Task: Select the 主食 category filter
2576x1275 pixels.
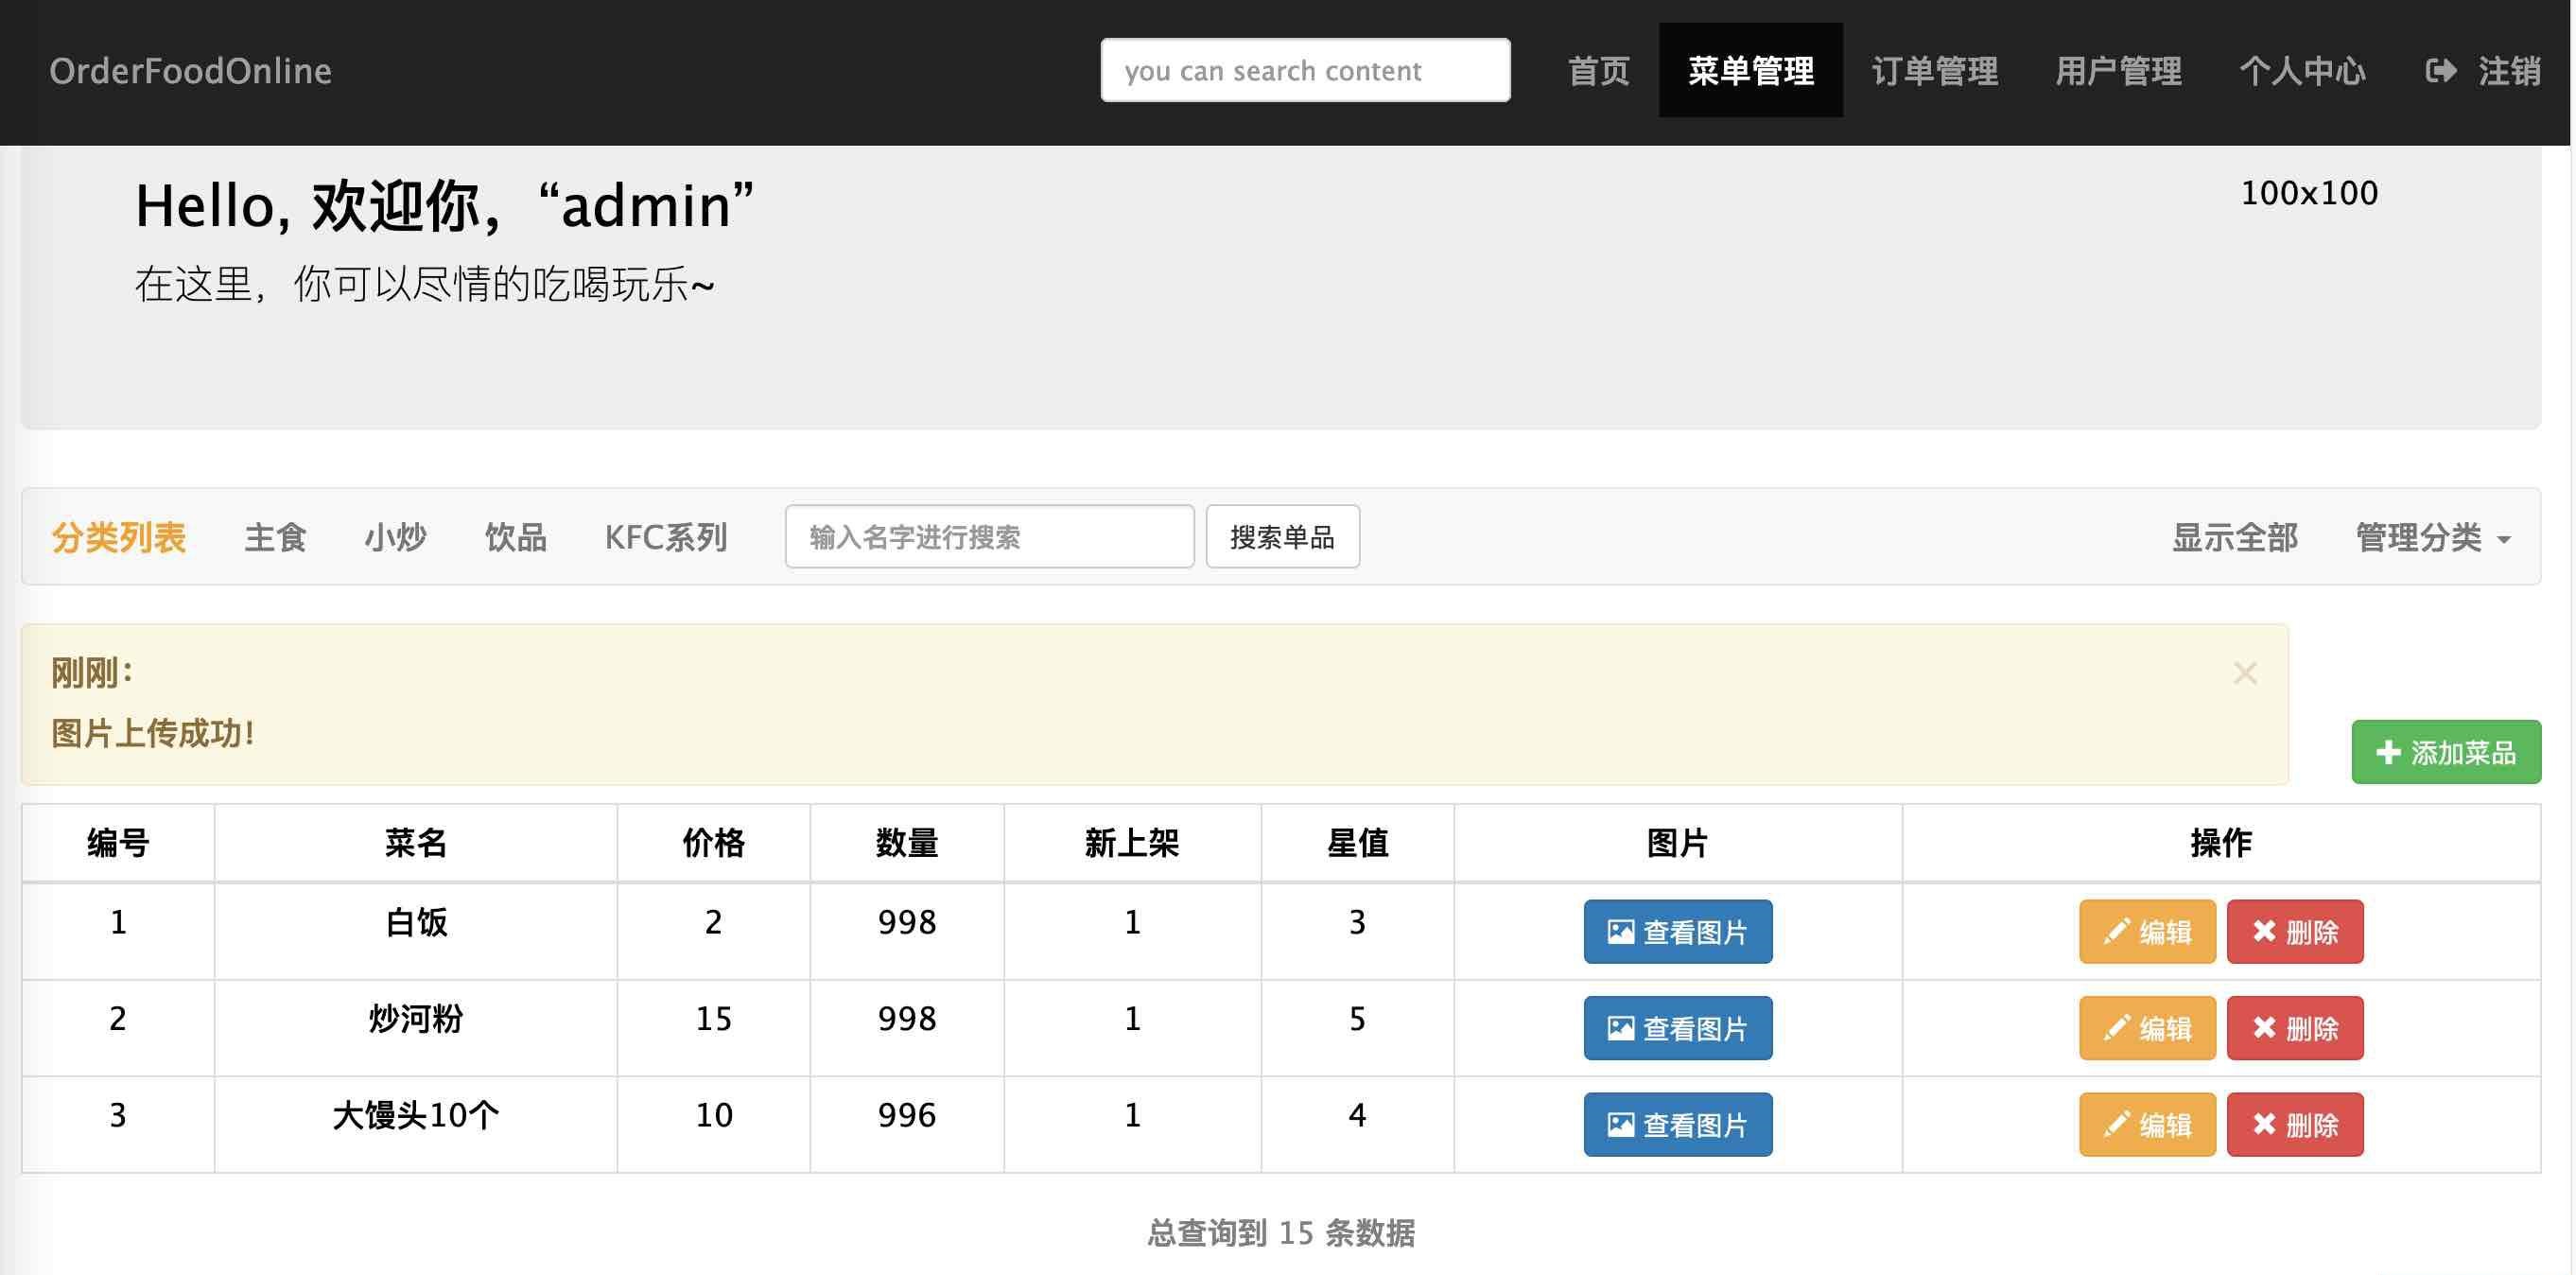Action: point(275,537)
